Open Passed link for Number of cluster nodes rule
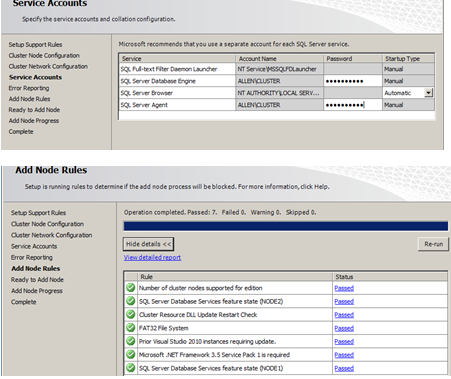Screen dimensions: 451x379 (344, 288)
